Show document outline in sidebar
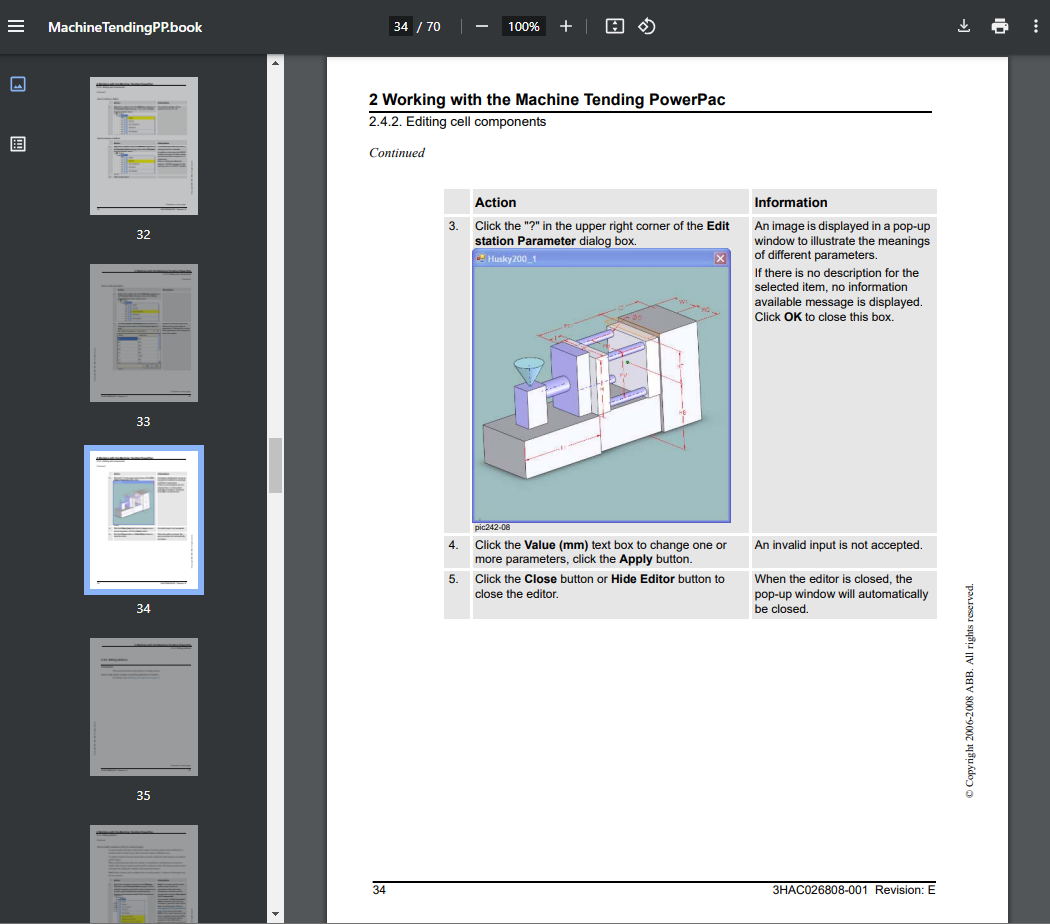 (x=18, y=144)
